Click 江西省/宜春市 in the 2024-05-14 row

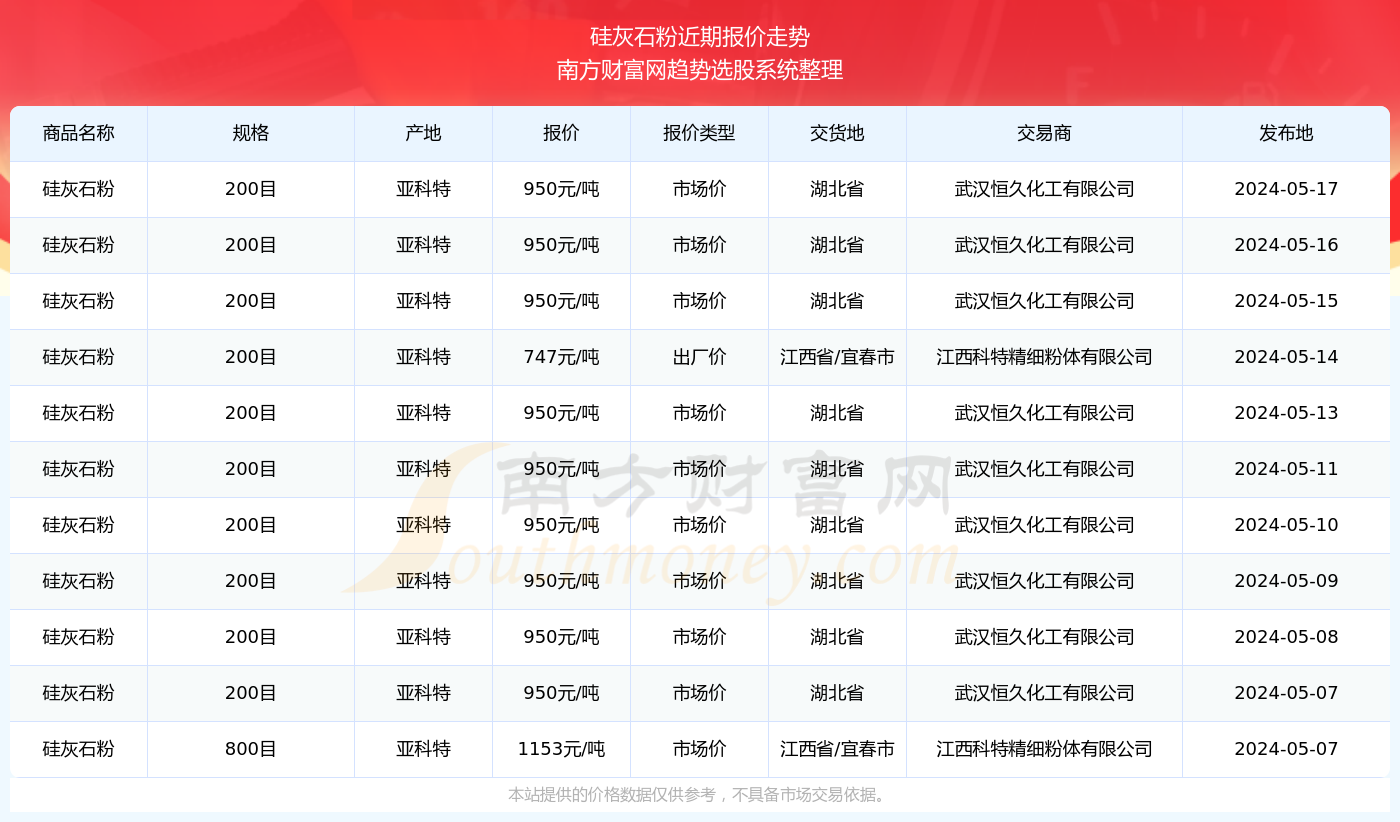pos(837,357)
